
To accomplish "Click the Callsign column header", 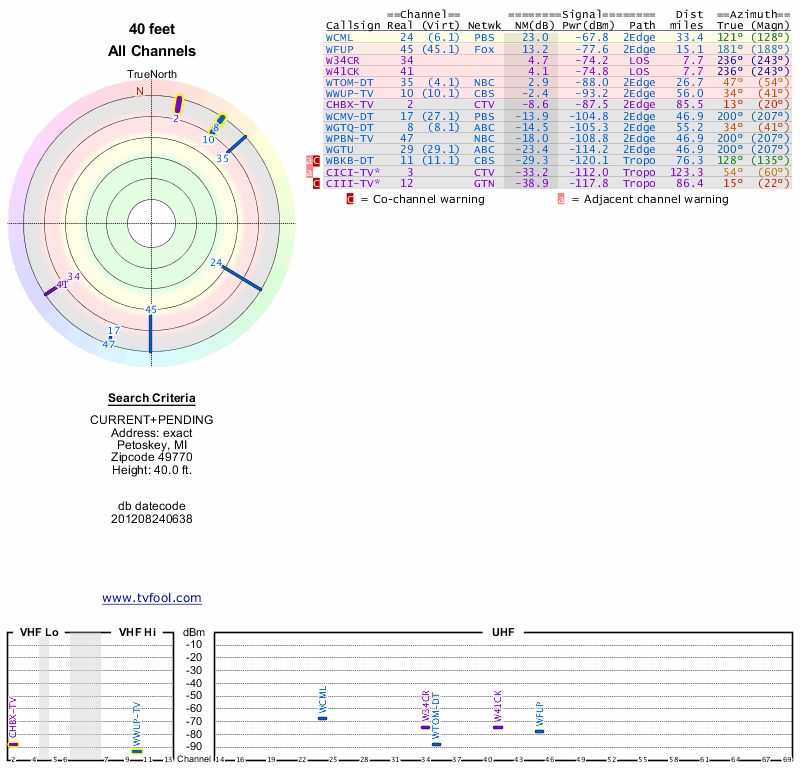I will click(x=353, y=26).
